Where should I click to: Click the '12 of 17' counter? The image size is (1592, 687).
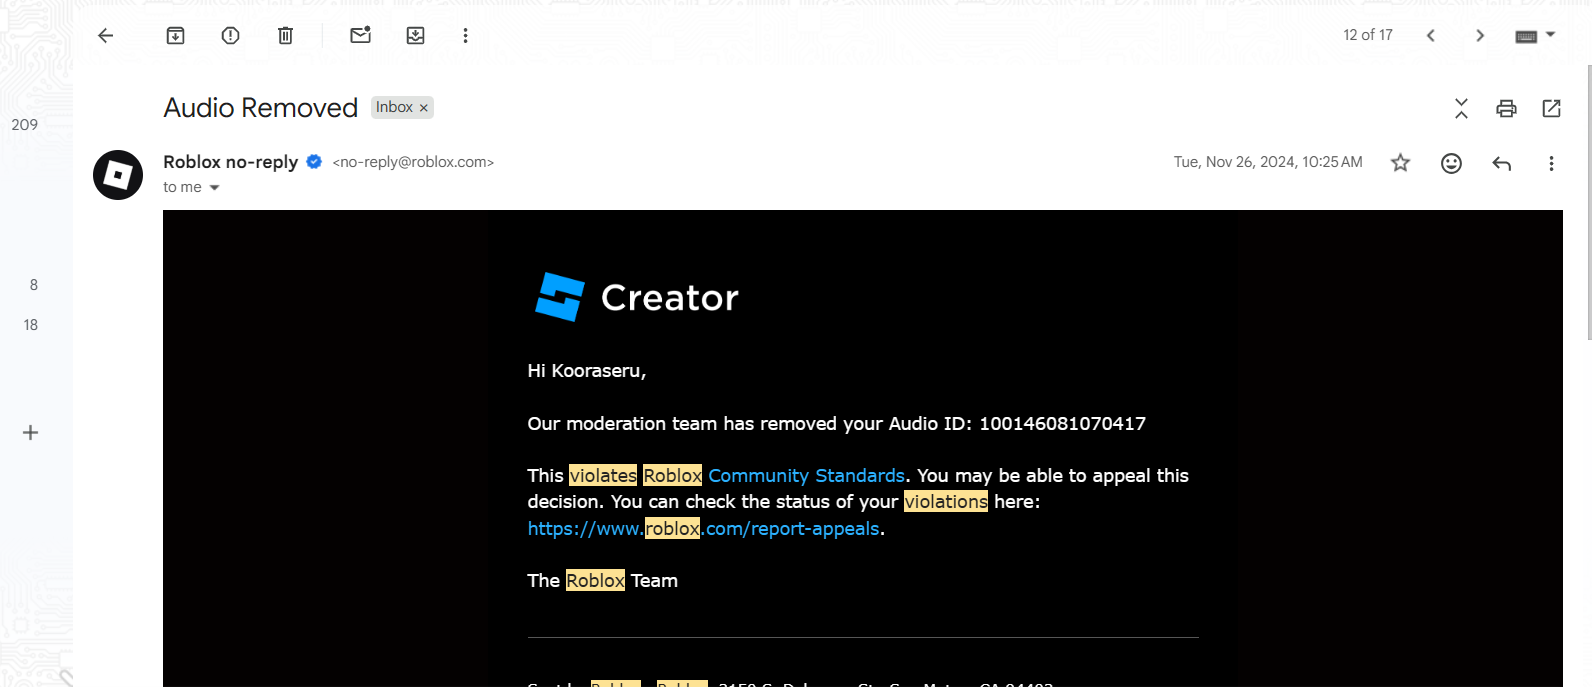1368,35
